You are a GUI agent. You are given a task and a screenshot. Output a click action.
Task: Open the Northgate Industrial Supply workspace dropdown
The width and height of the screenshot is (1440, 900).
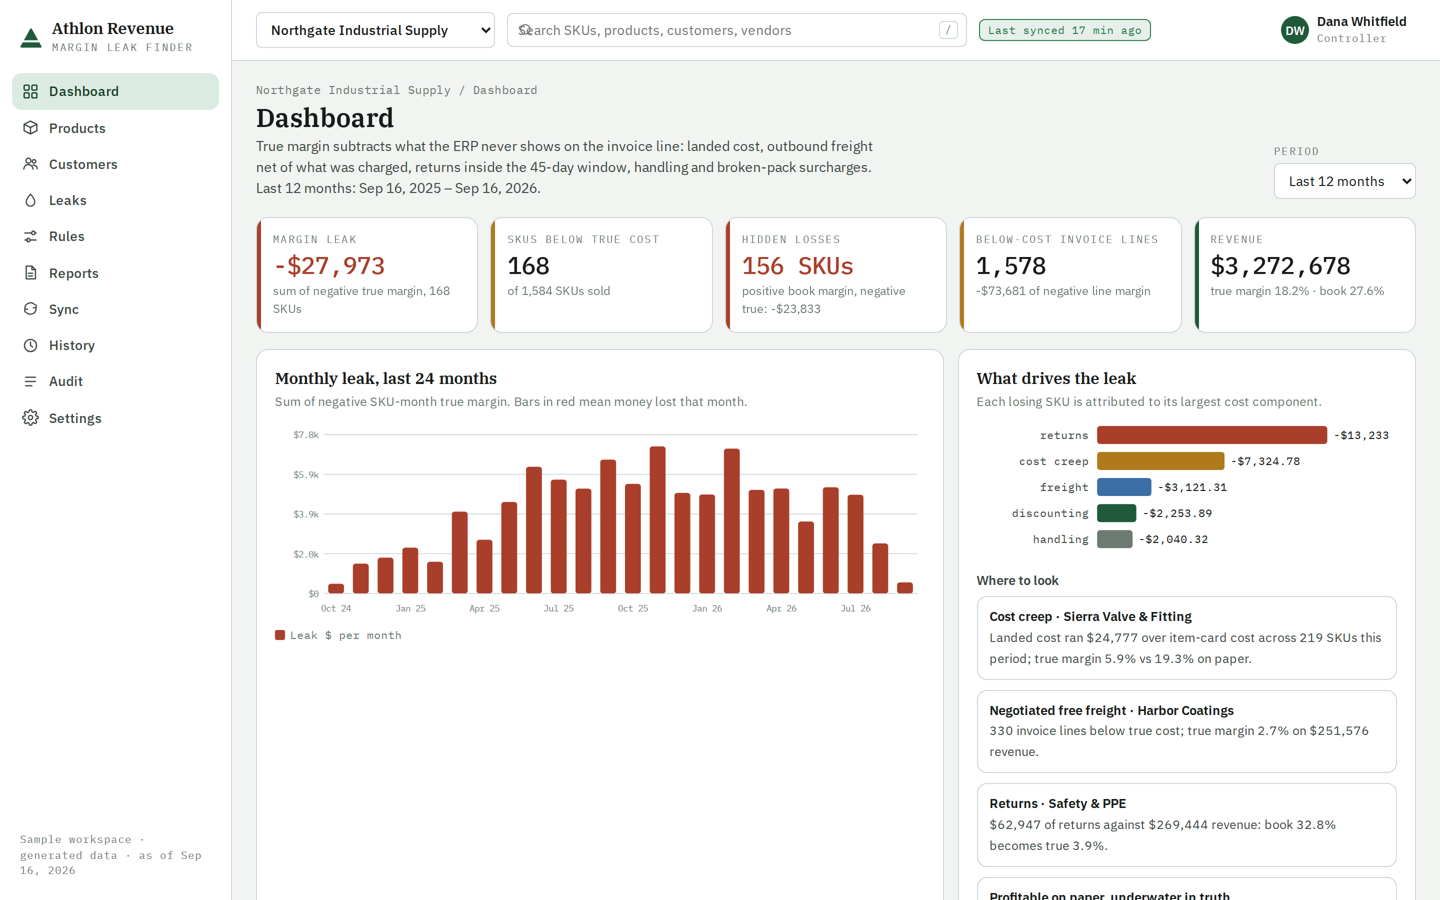tap(375, 30)
